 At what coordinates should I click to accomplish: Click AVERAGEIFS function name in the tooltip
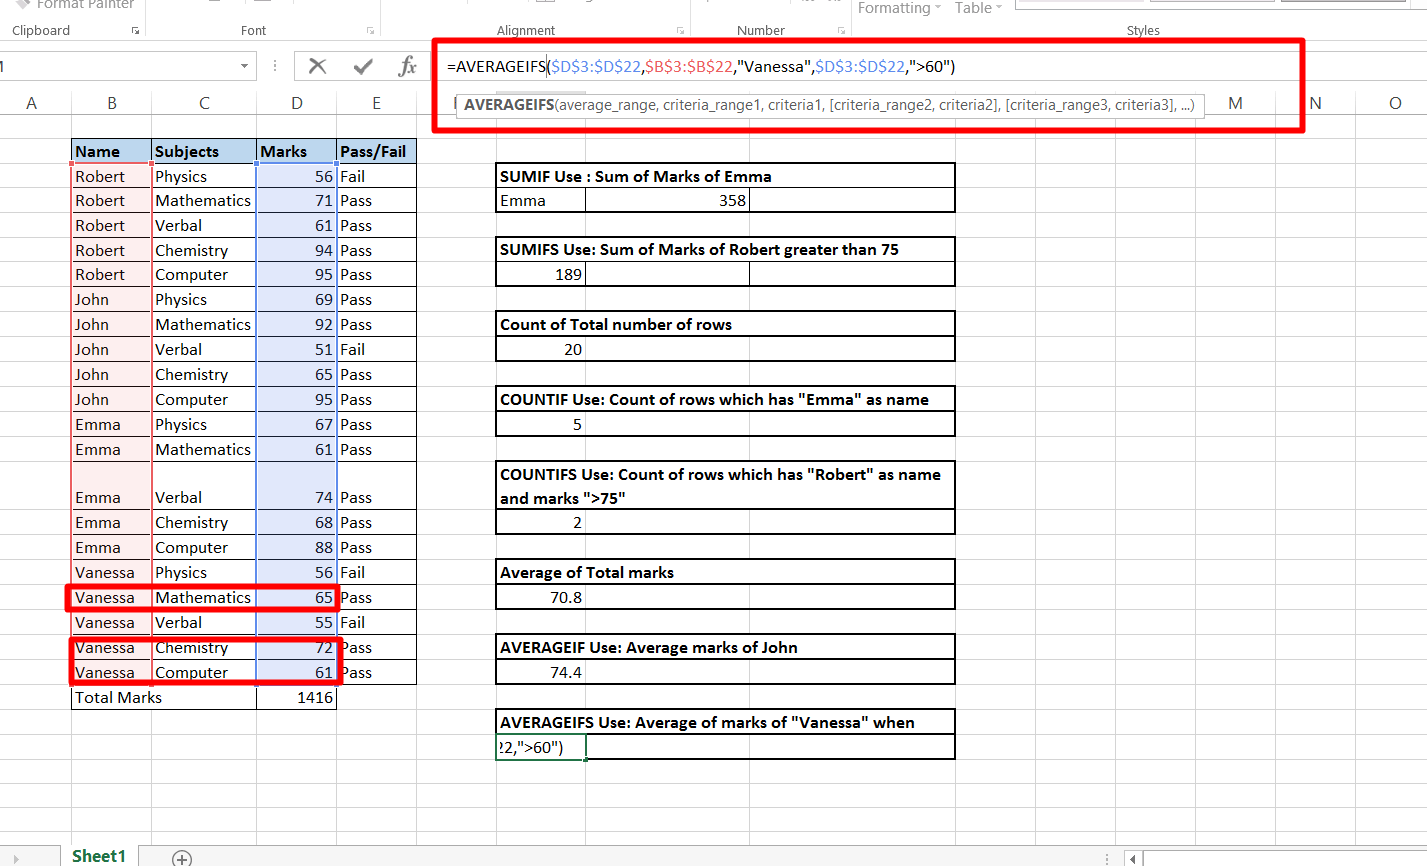(509, 105)
